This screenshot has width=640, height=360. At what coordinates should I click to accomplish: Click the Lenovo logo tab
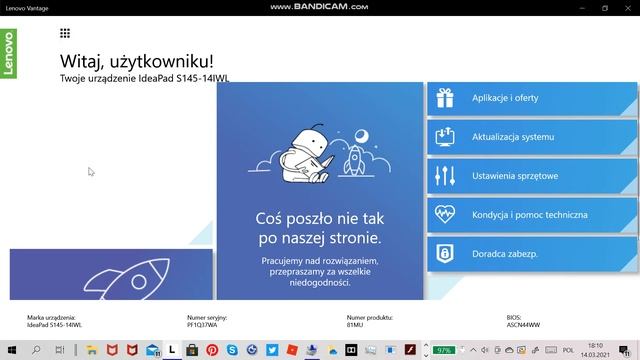pyautogui.click(x=9, y=53)
